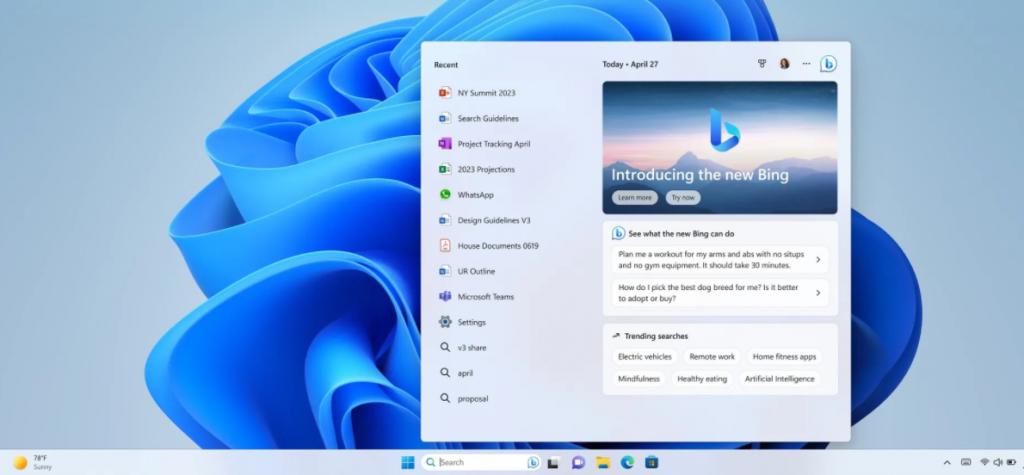Select the recent search 'v3 share'
Viewport: 1024px width, 475px height.
472,348
